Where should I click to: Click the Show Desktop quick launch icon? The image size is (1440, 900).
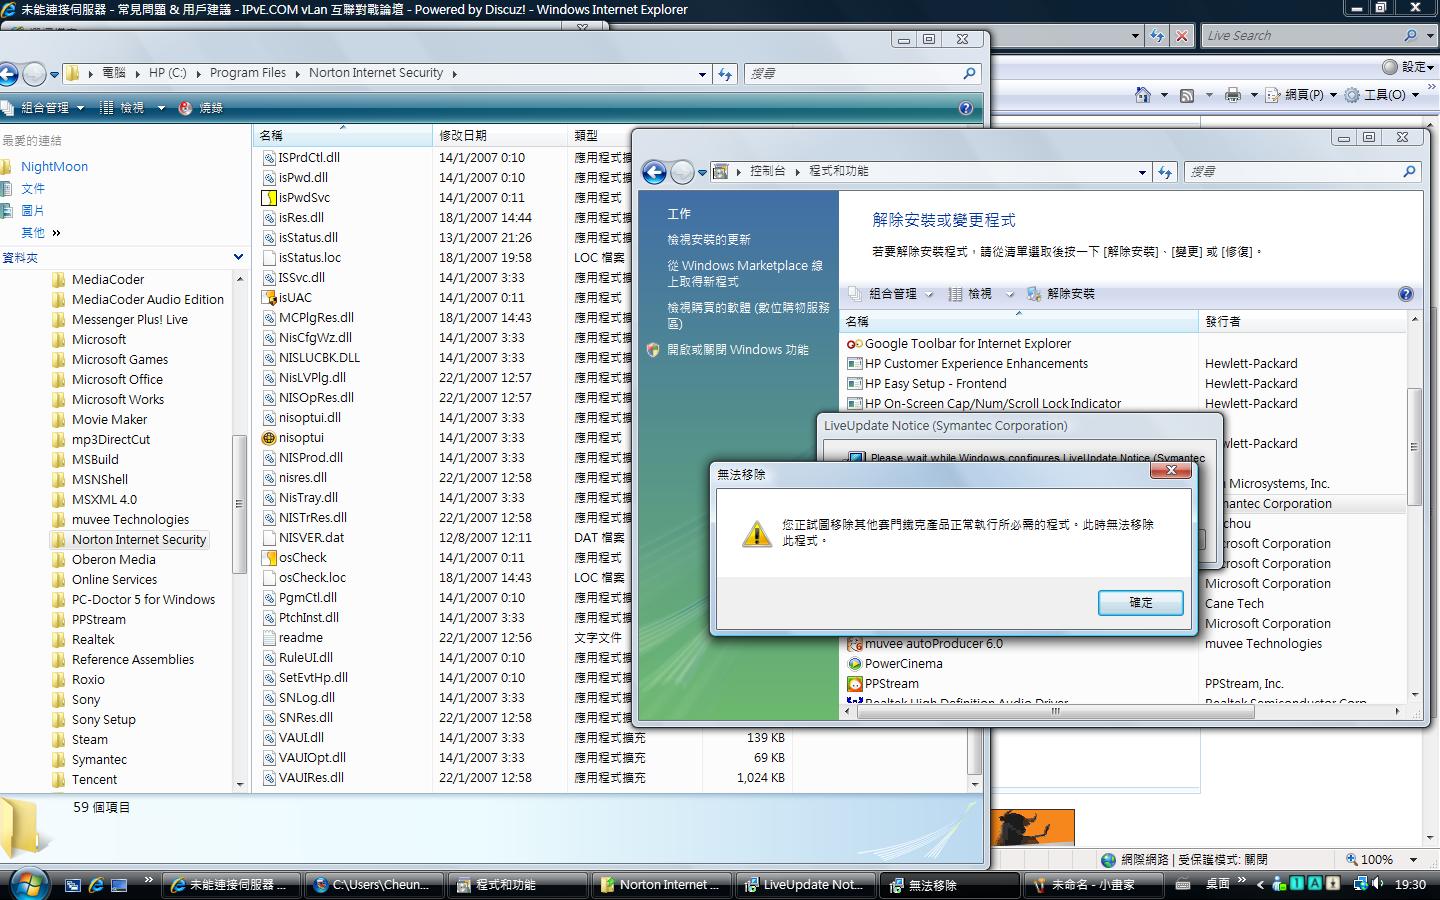(x=120, y=885)
